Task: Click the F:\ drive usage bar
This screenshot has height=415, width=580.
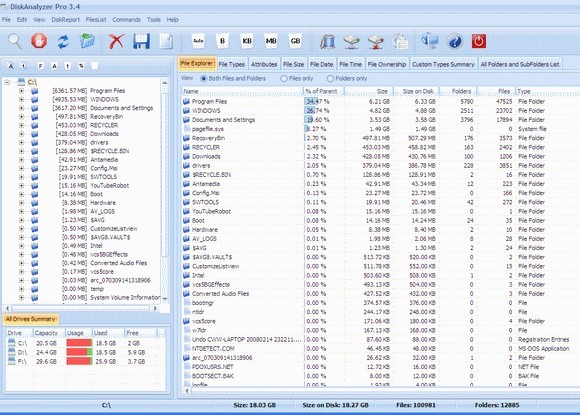Action: pyautogui.click(x=79, y=361)
